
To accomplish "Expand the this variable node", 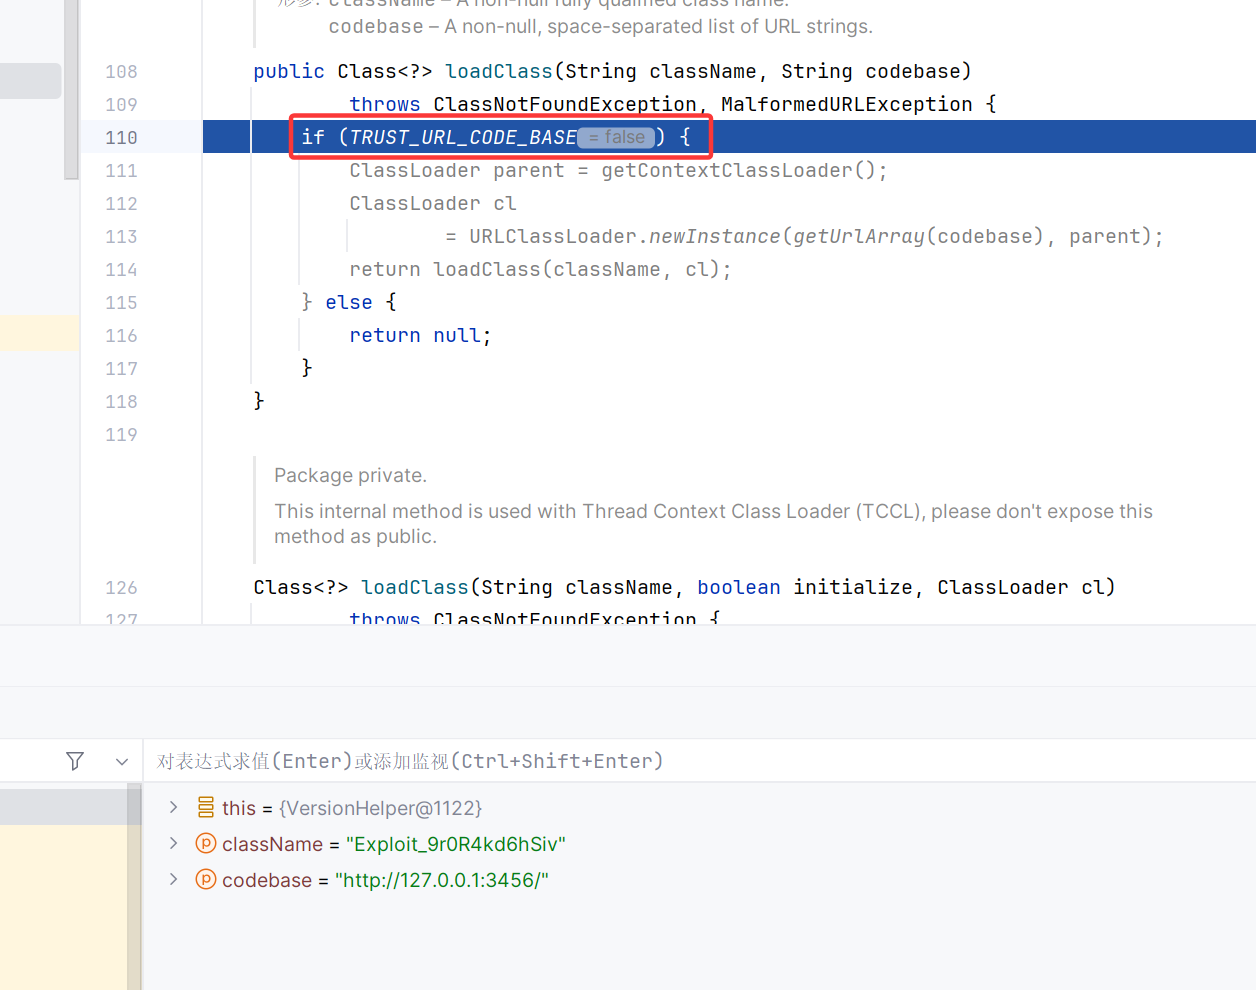I will [173, 807].
